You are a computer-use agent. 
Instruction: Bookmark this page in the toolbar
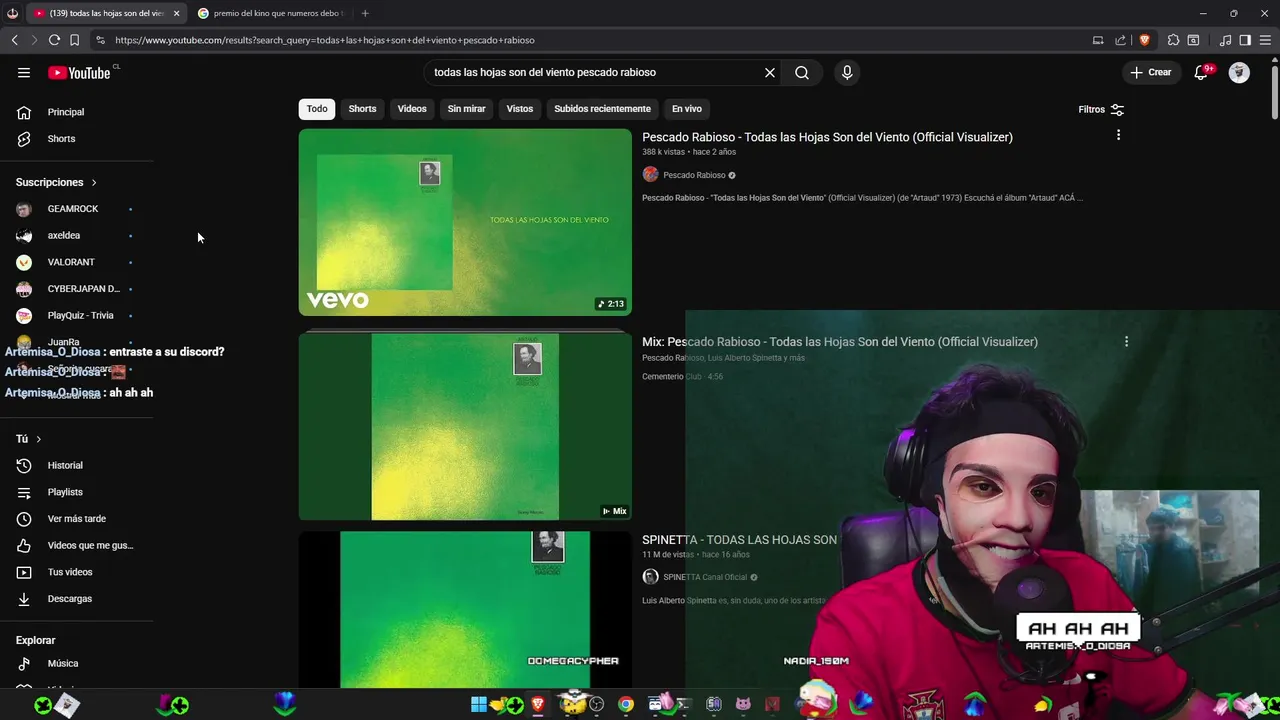(74, 40)
